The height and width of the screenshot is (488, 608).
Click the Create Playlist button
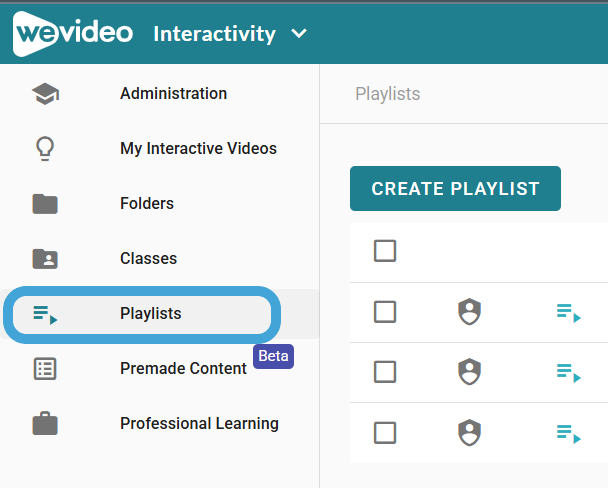coord(455,189)
